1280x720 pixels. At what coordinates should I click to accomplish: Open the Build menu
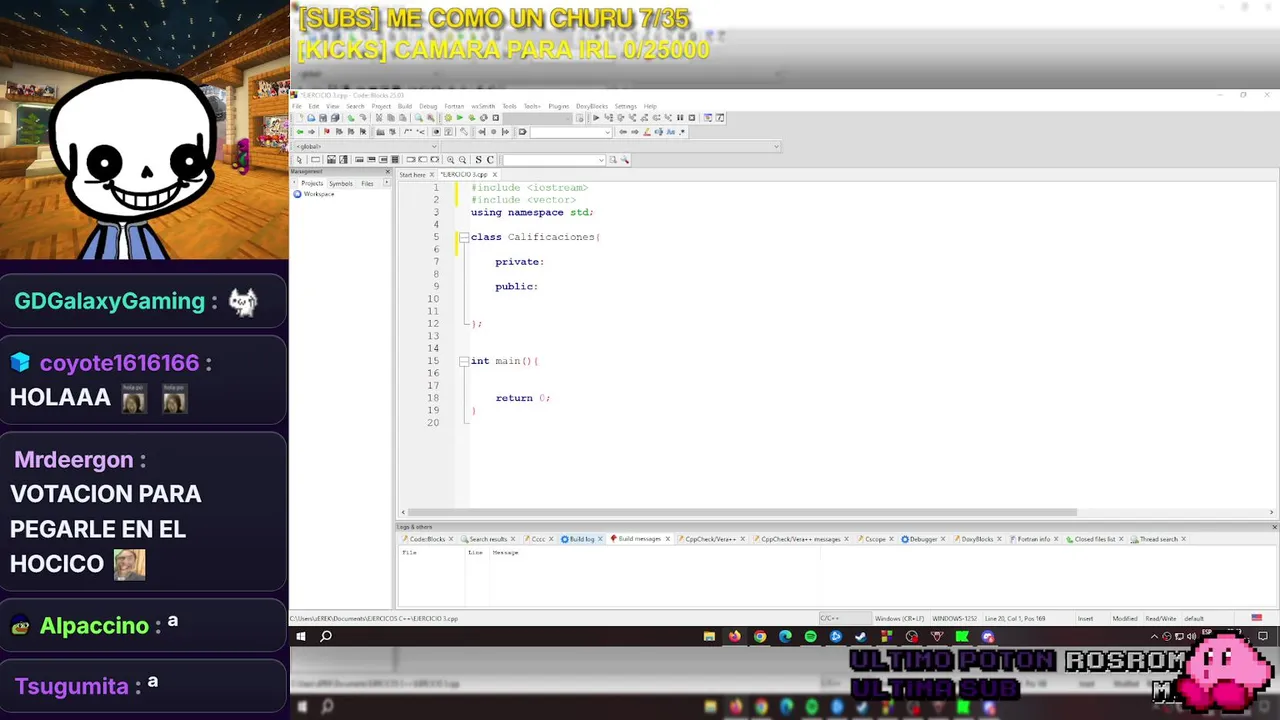[x=405, y=106]
